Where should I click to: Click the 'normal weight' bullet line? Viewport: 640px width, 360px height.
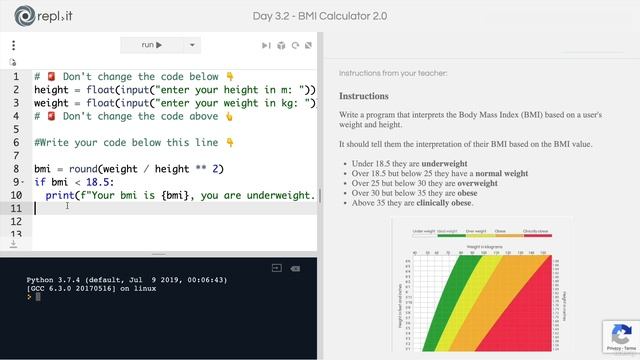pos(440,173)
